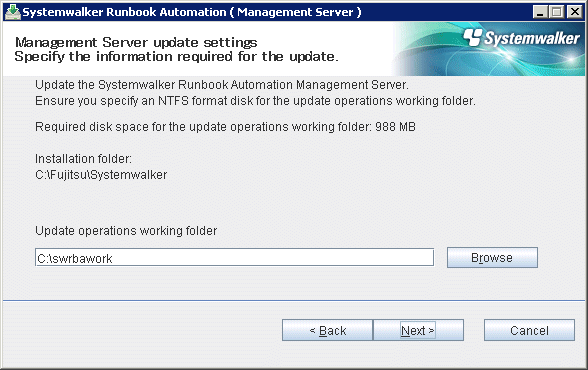588x370 pixels.
Task: Click the Specify the information required subheading
Action: pyautogui.click(x=177, y=57)
